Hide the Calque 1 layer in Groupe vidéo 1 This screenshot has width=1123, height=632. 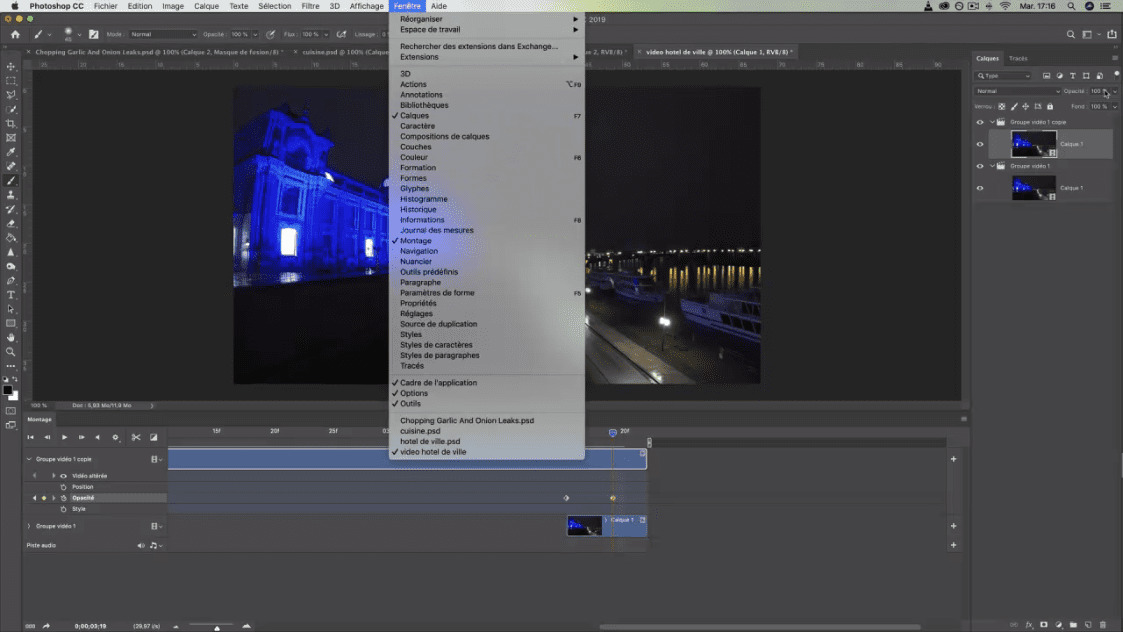[x=980, y=187]
